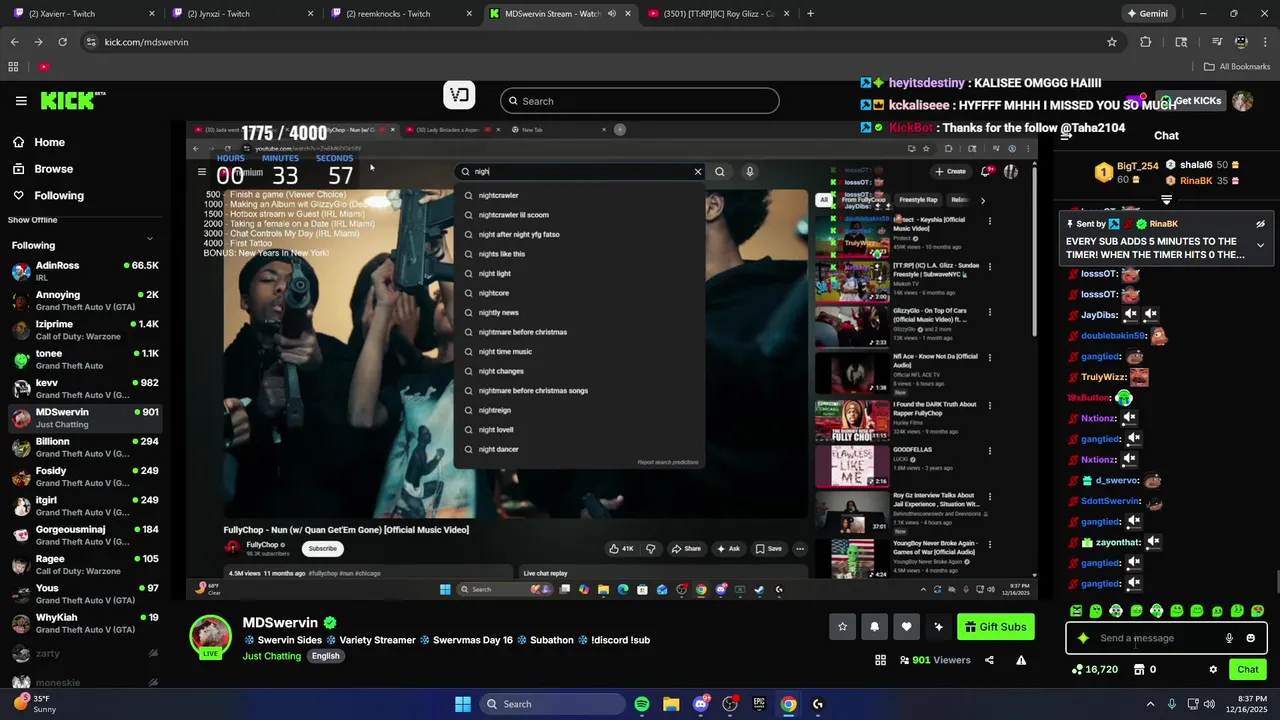Screen dimensions: 1280x720
Task: Open Following in Kick sidebar
Action: pos(48,196)
